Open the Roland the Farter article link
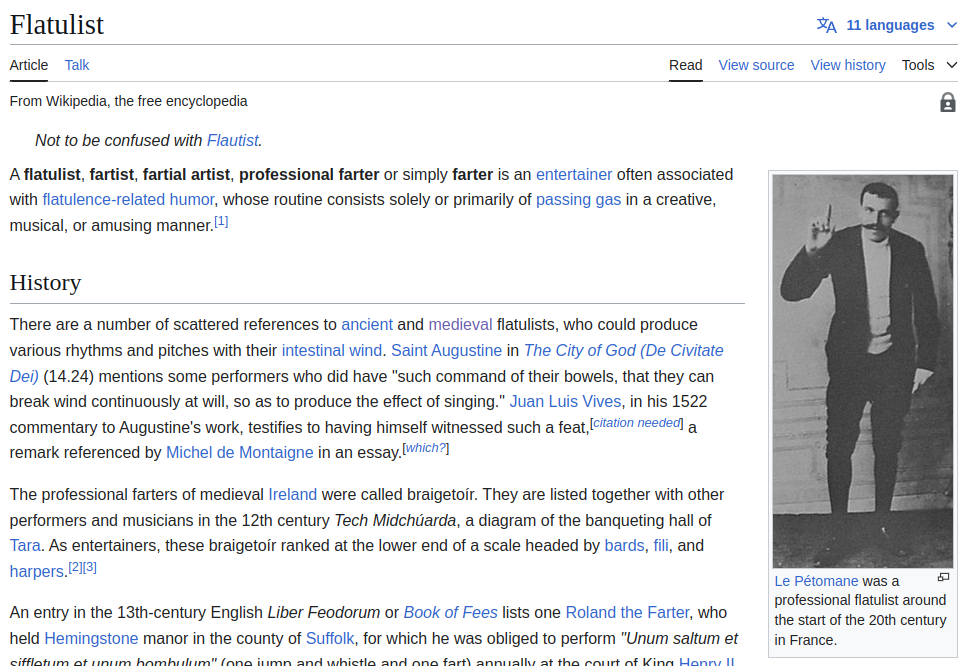The height and width of the screenshot is (666, 967). [627, 612]
